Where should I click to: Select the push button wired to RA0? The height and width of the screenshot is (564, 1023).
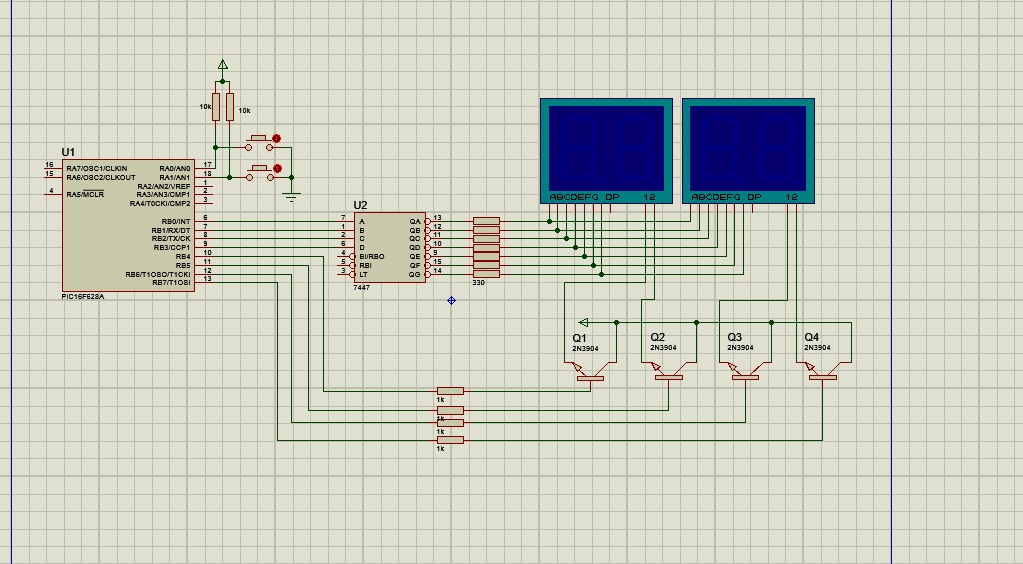[259, 143]
